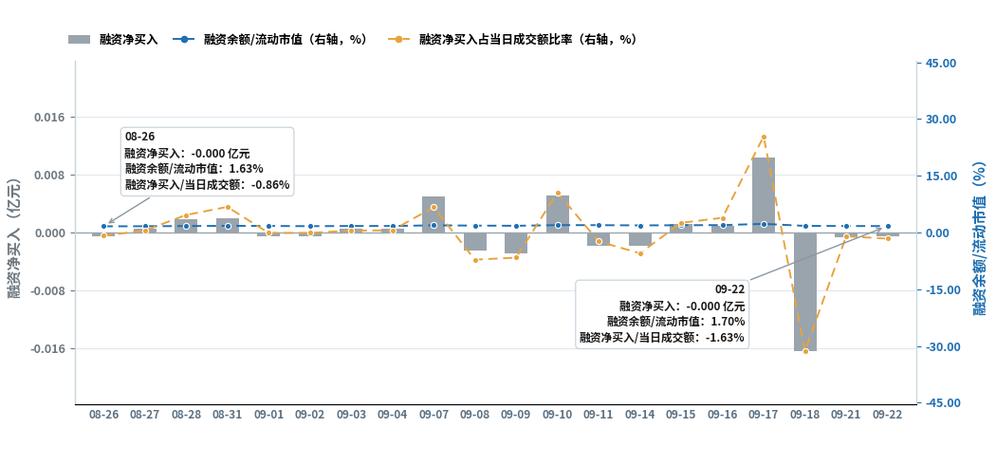The image size is (996, 465).
Task: Click the 08-31 x-axis label
Action: point(227,414)
